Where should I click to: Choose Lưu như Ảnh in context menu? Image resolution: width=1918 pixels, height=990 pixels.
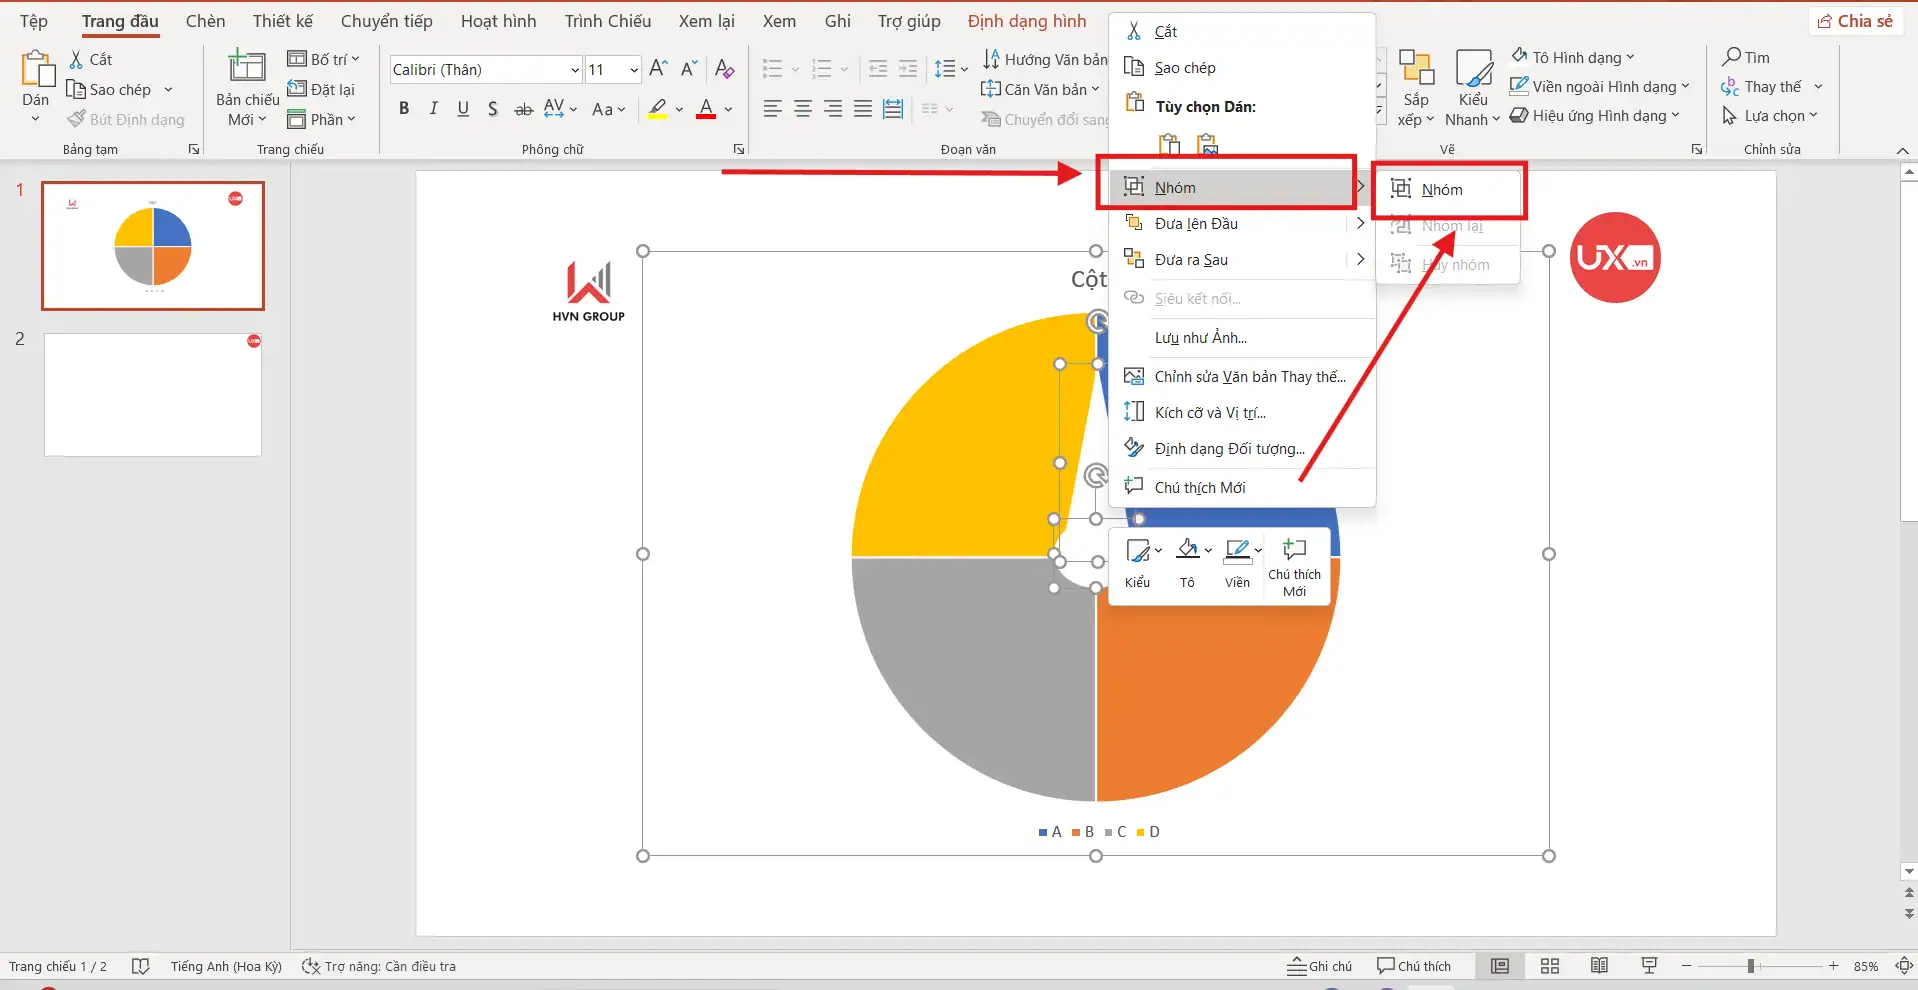coord(1200,338)
